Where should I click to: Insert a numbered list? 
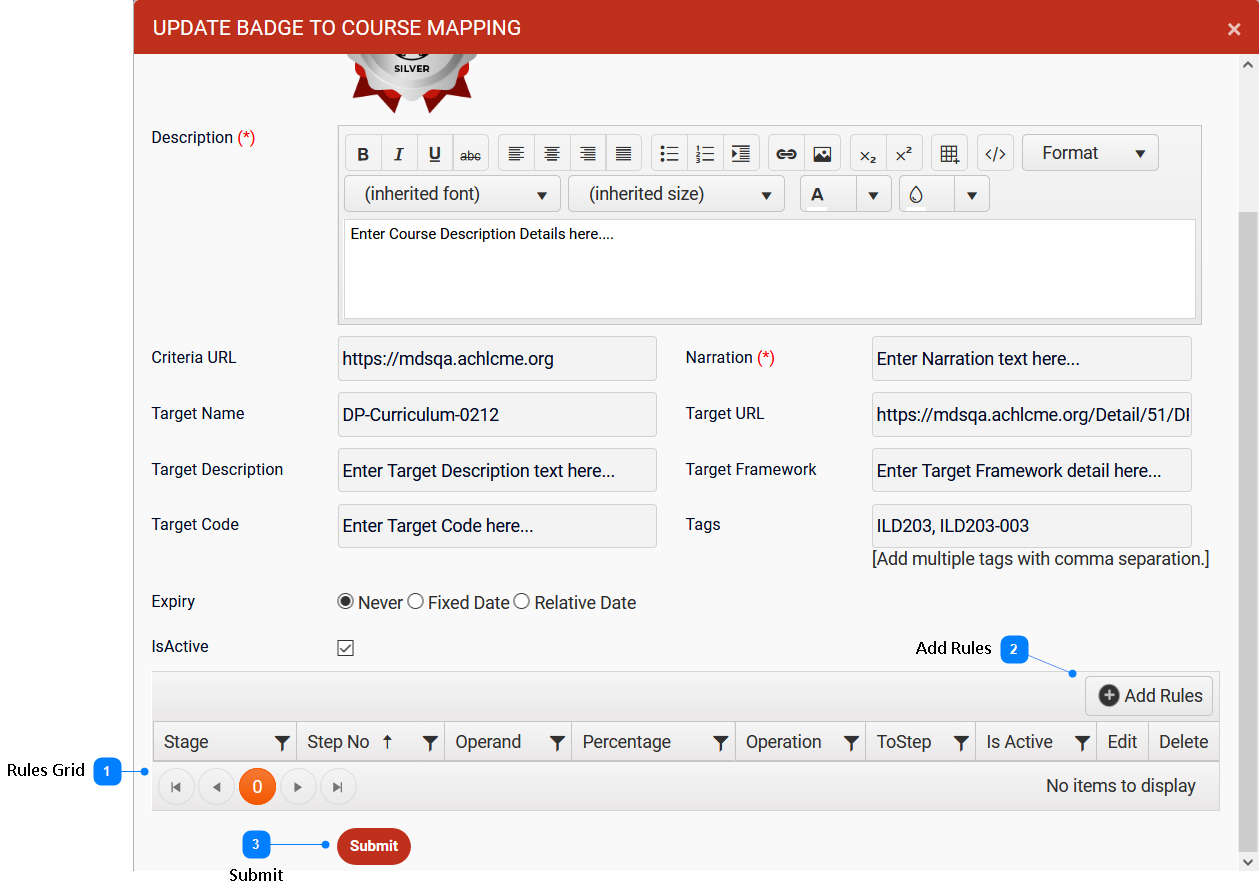pos(705,154)
